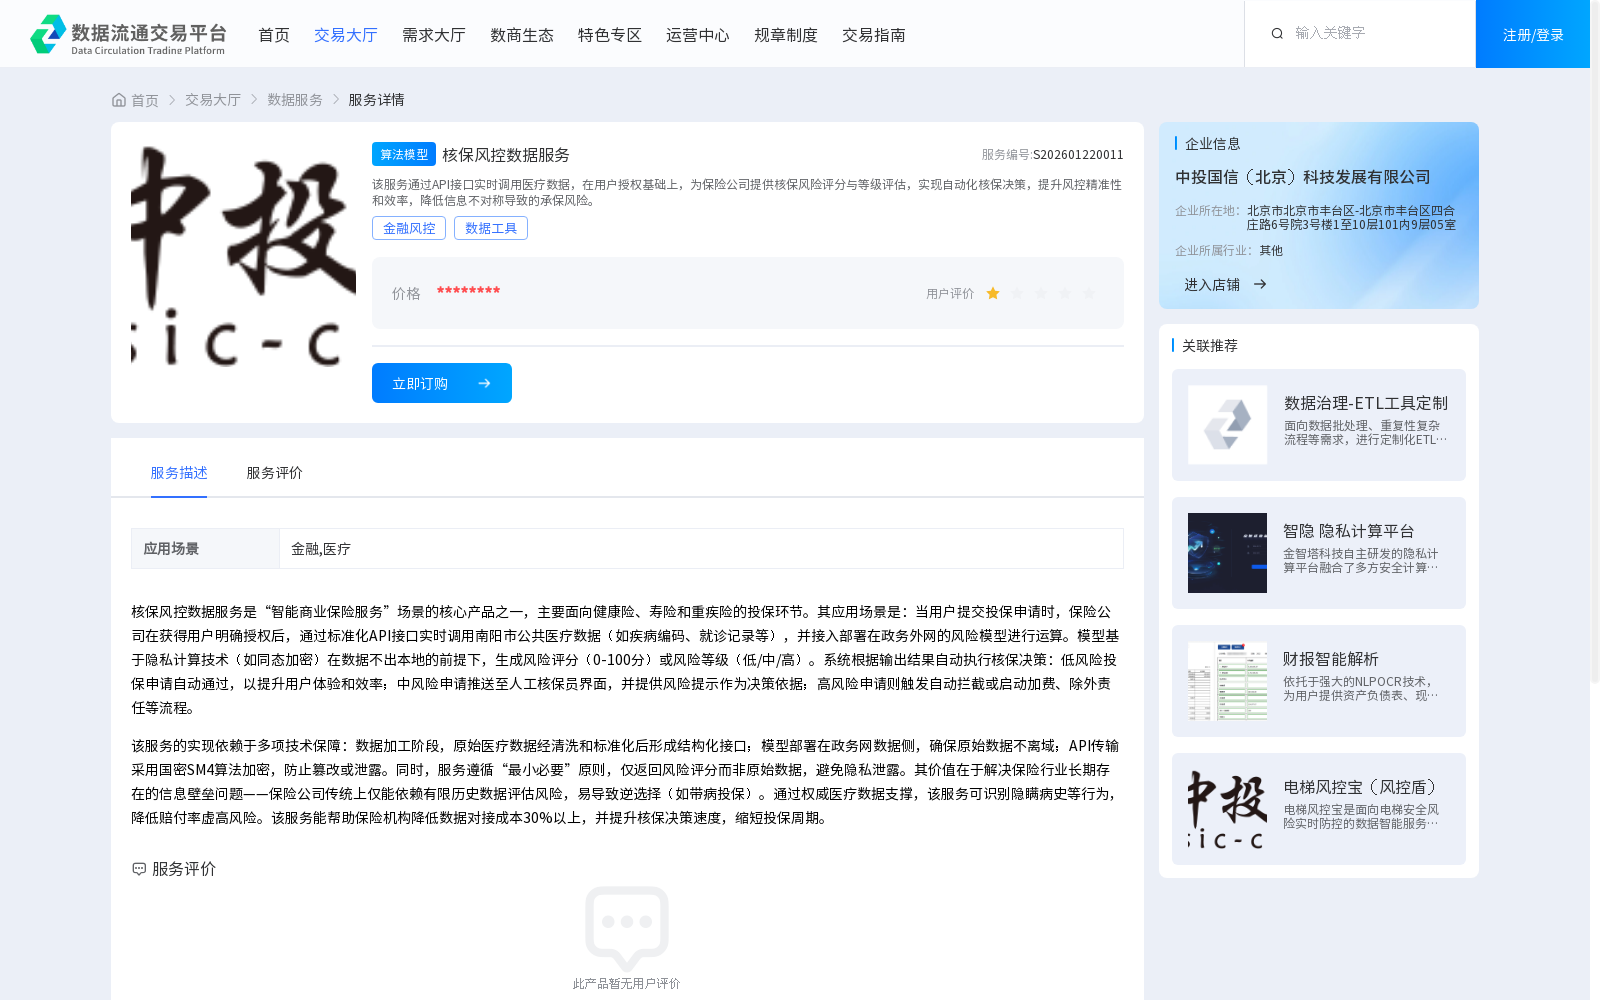Click the third rating star

tap(1041, 293)
